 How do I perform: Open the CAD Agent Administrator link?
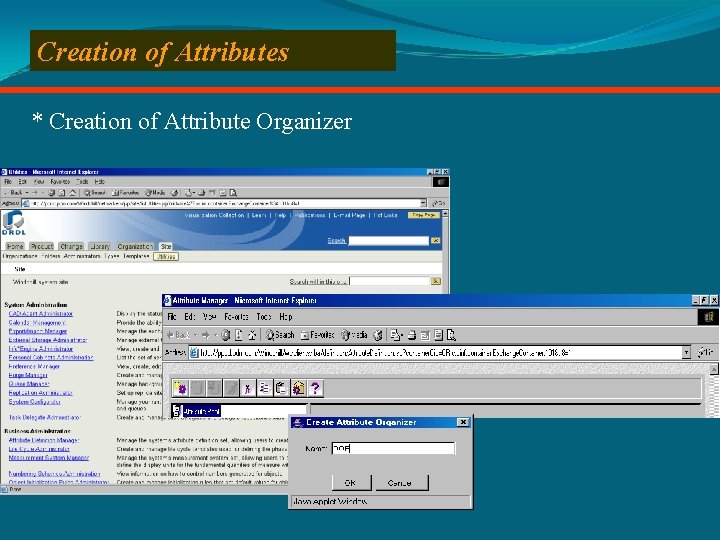(41, 314)
